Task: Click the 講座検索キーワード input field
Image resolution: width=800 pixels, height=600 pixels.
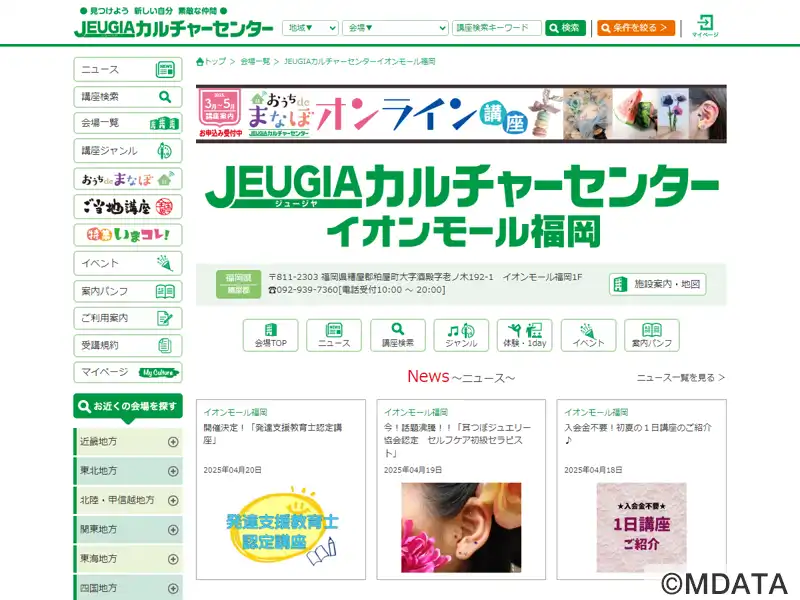Action: (x=496, y=28)
